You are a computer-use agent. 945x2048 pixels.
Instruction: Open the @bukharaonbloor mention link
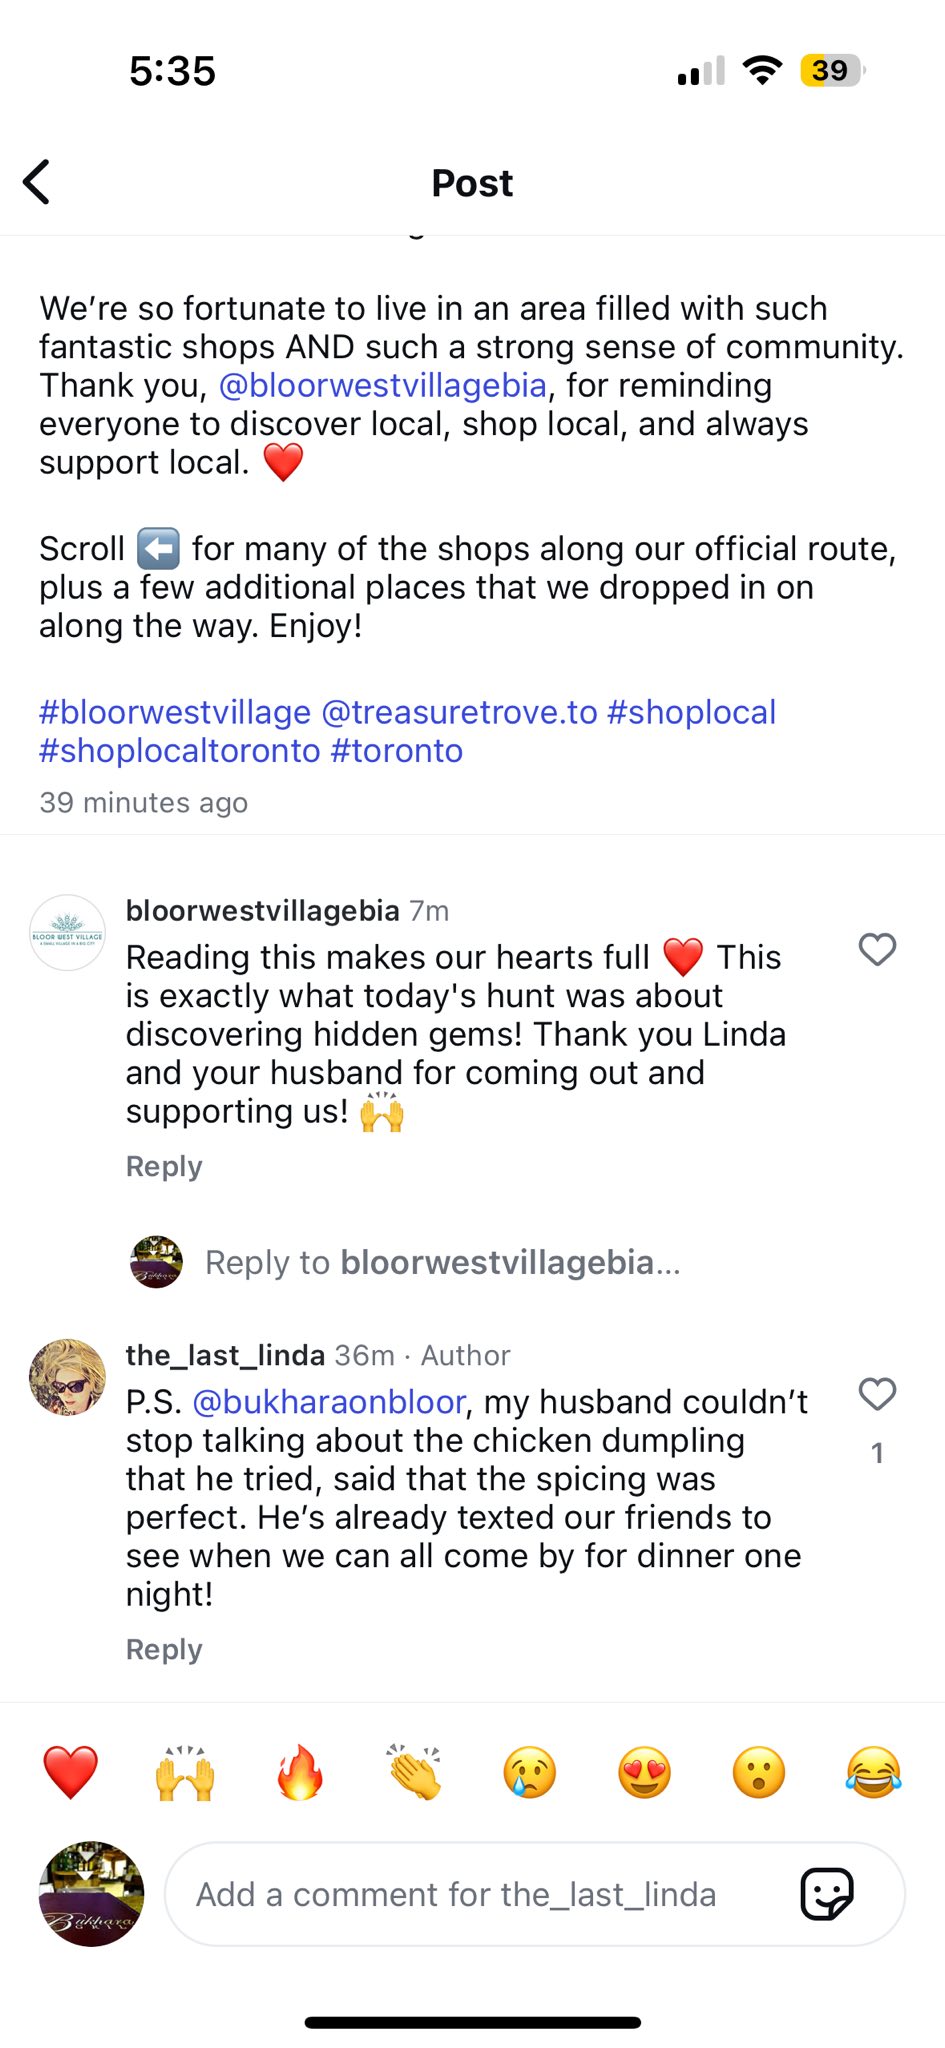(x=328, y=1402)
